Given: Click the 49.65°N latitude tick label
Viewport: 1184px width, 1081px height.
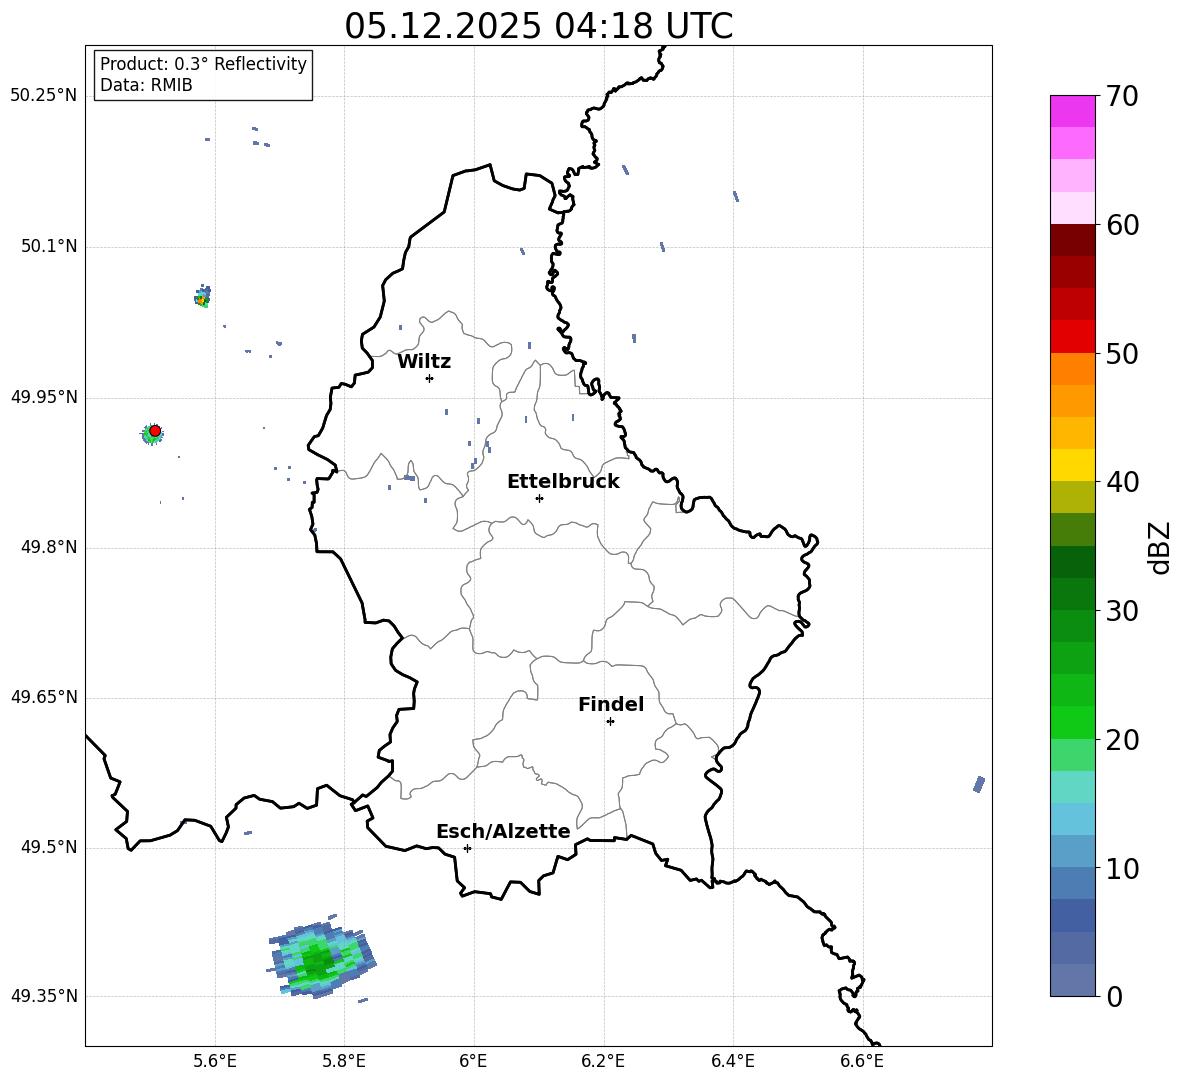Looking at the screenshot, I should pos(44,697).
